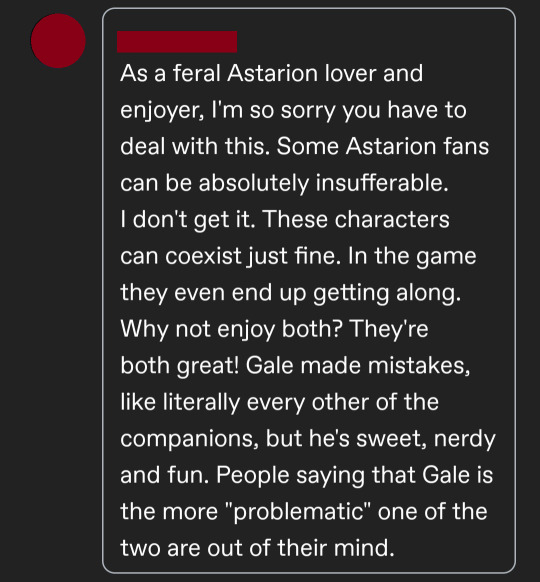Screen dimensions: 540x582
Task: Select the phrase "I don't get it"
Action: point(187,219)
